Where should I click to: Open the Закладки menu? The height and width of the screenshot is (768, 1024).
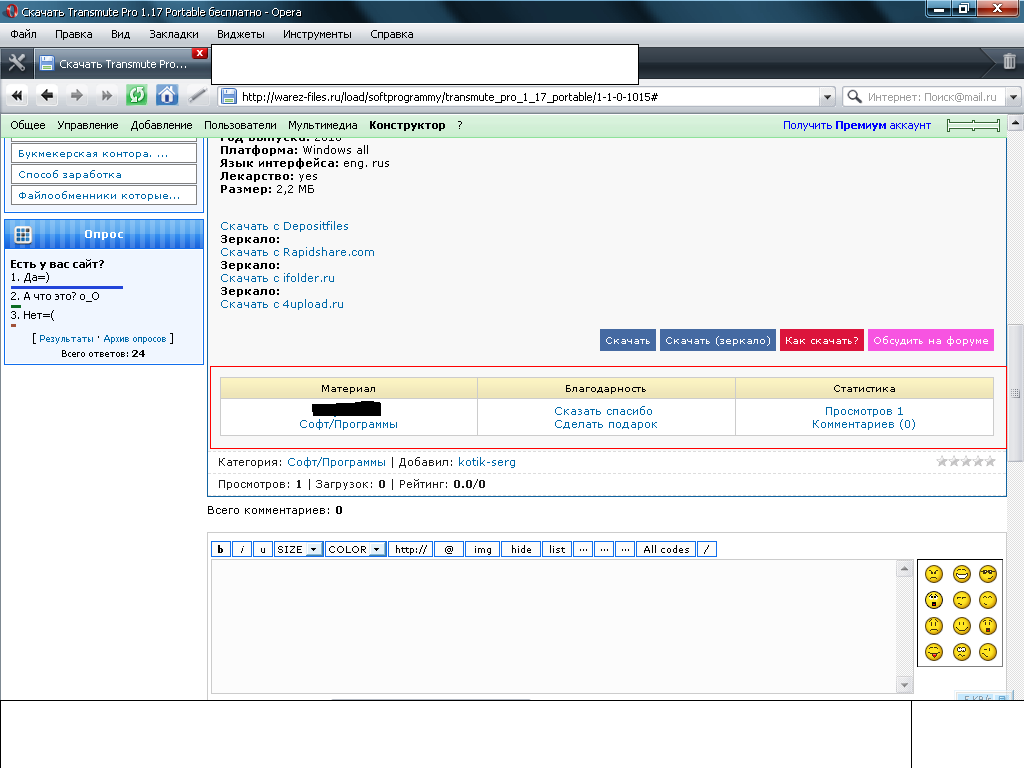click(x=173, y=34)
